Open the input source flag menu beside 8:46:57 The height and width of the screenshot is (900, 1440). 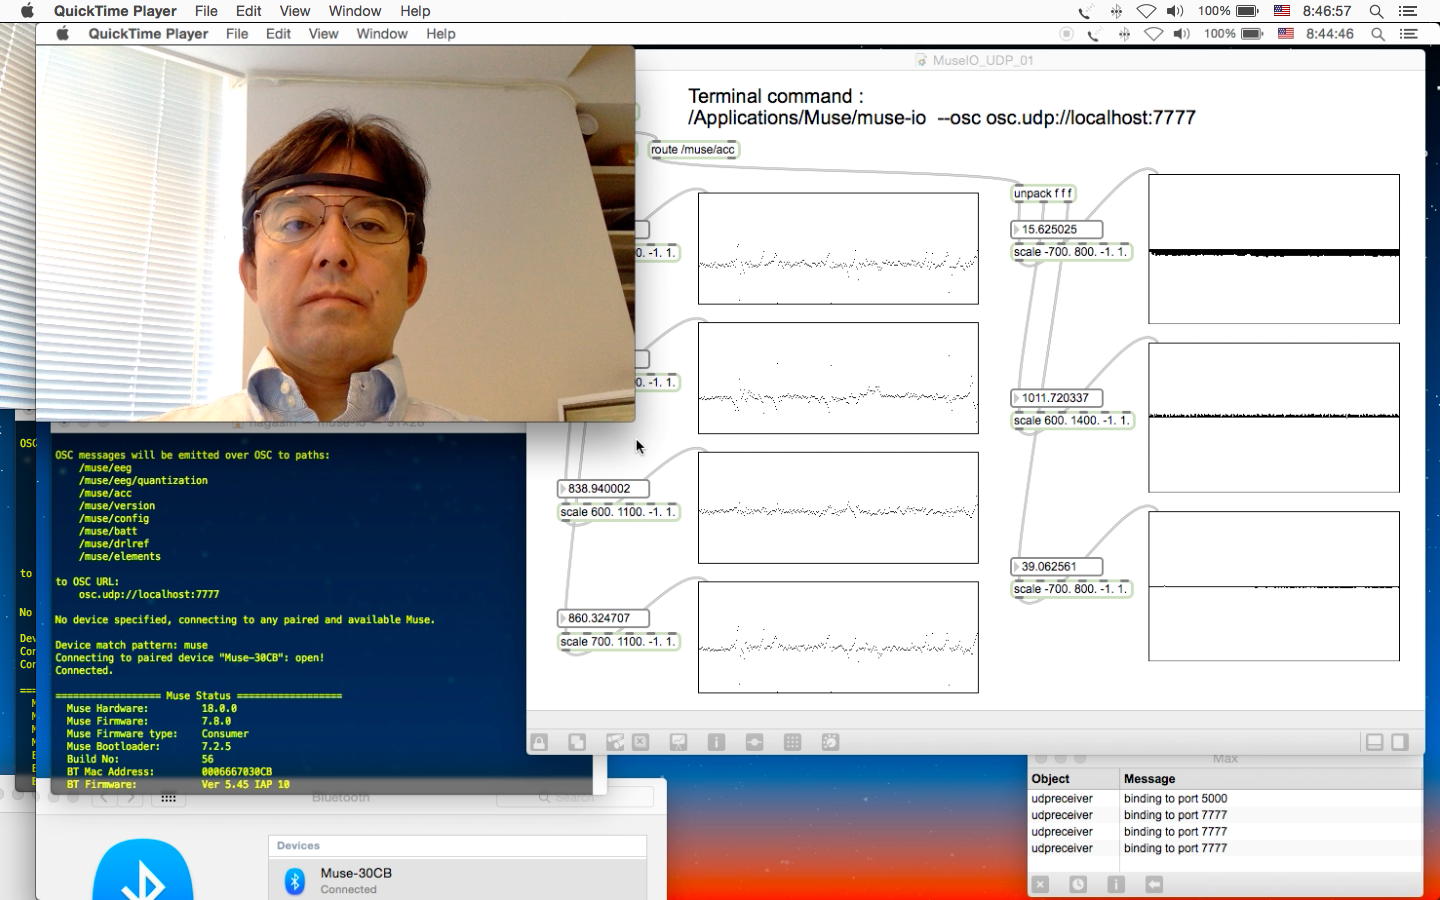click(x=1281, y=11)
